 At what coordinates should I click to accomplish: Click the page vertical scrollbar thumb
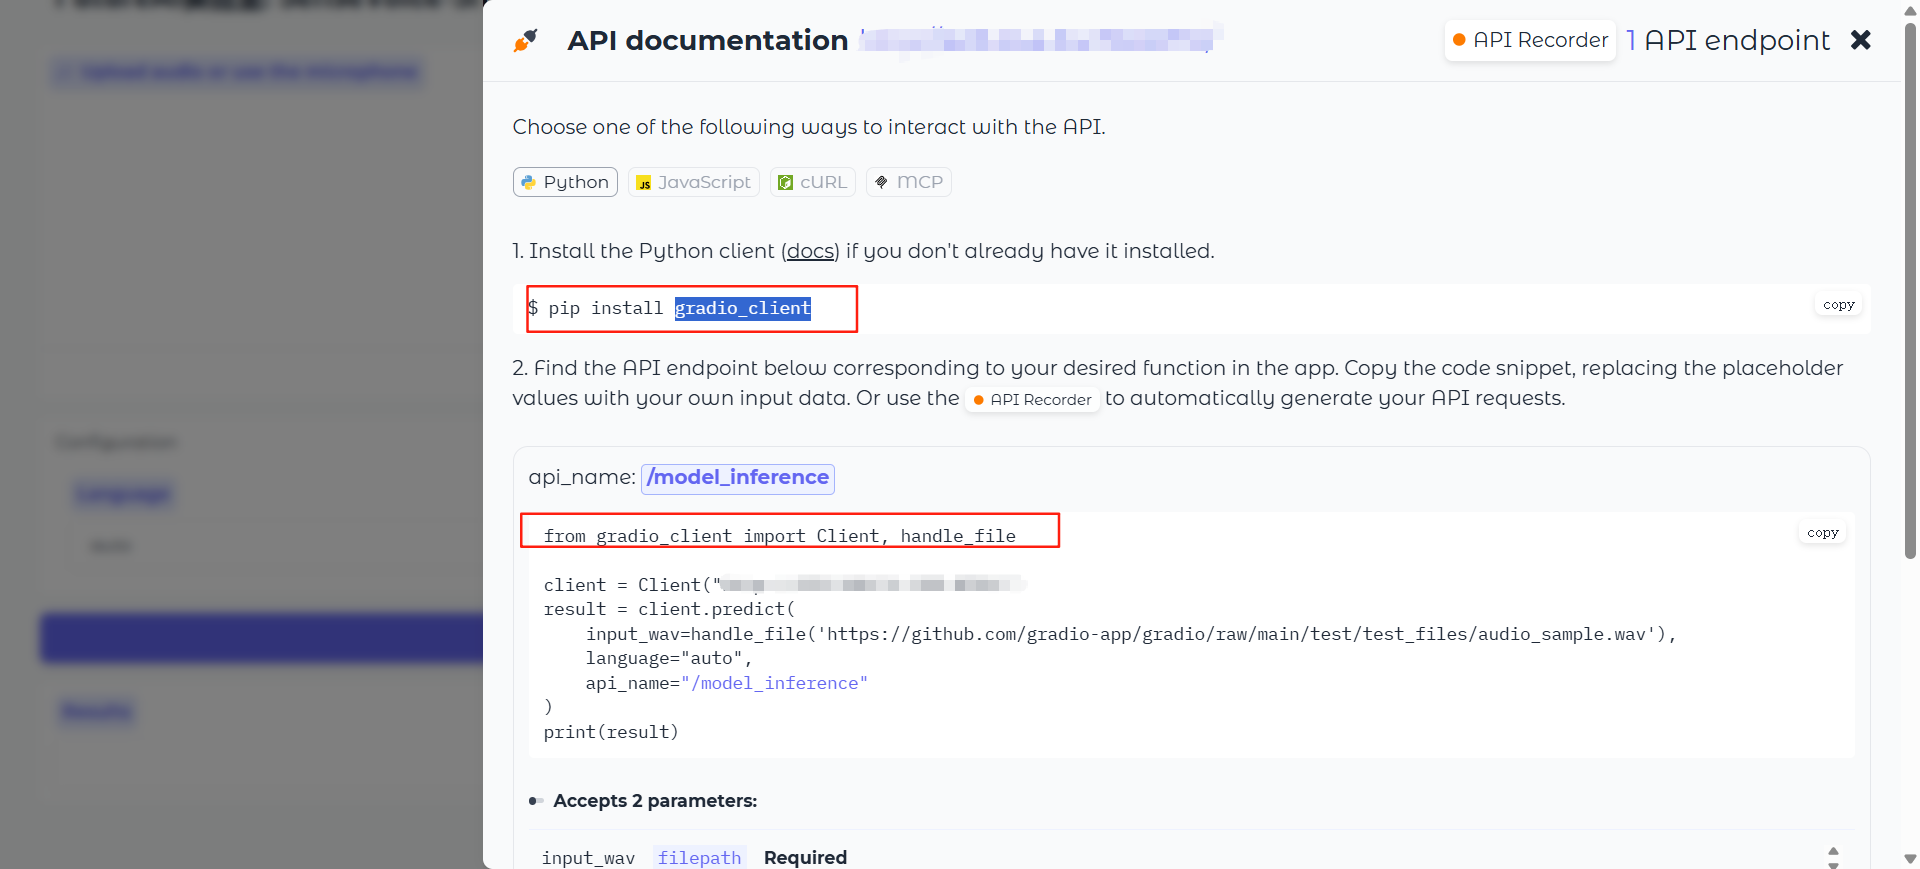(x=1910, y=290)
